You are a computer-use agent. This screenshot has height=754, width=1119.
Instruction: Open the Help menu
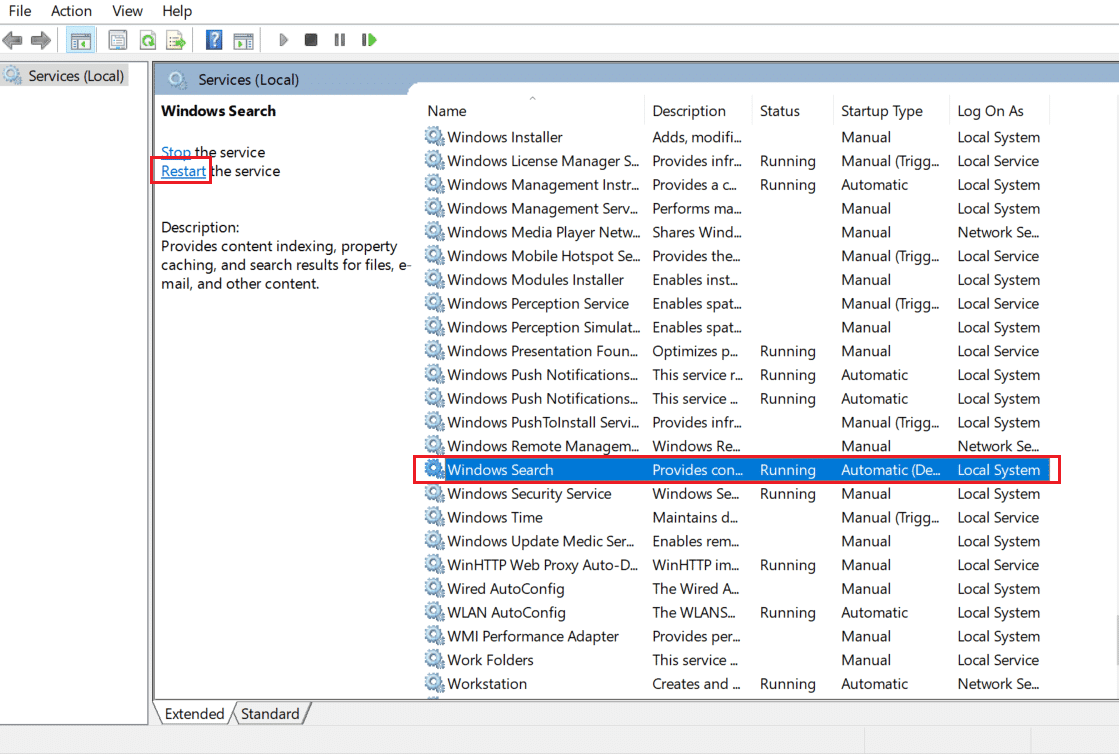(x=177, y=11)
